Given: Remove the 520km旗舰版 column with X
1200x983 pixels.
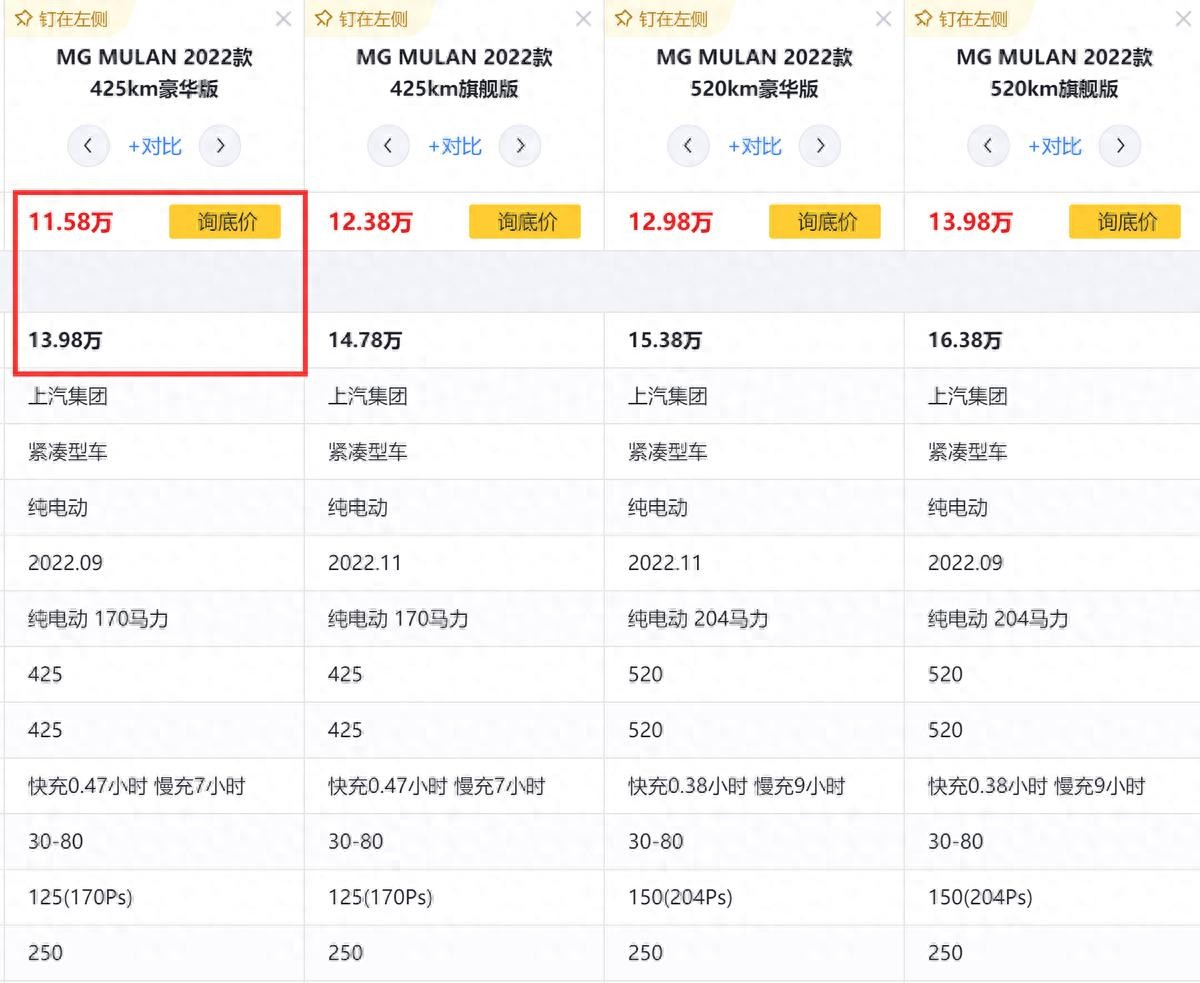Looking at the screenshot, I should pyautogui.click(x=1184, y=19).
